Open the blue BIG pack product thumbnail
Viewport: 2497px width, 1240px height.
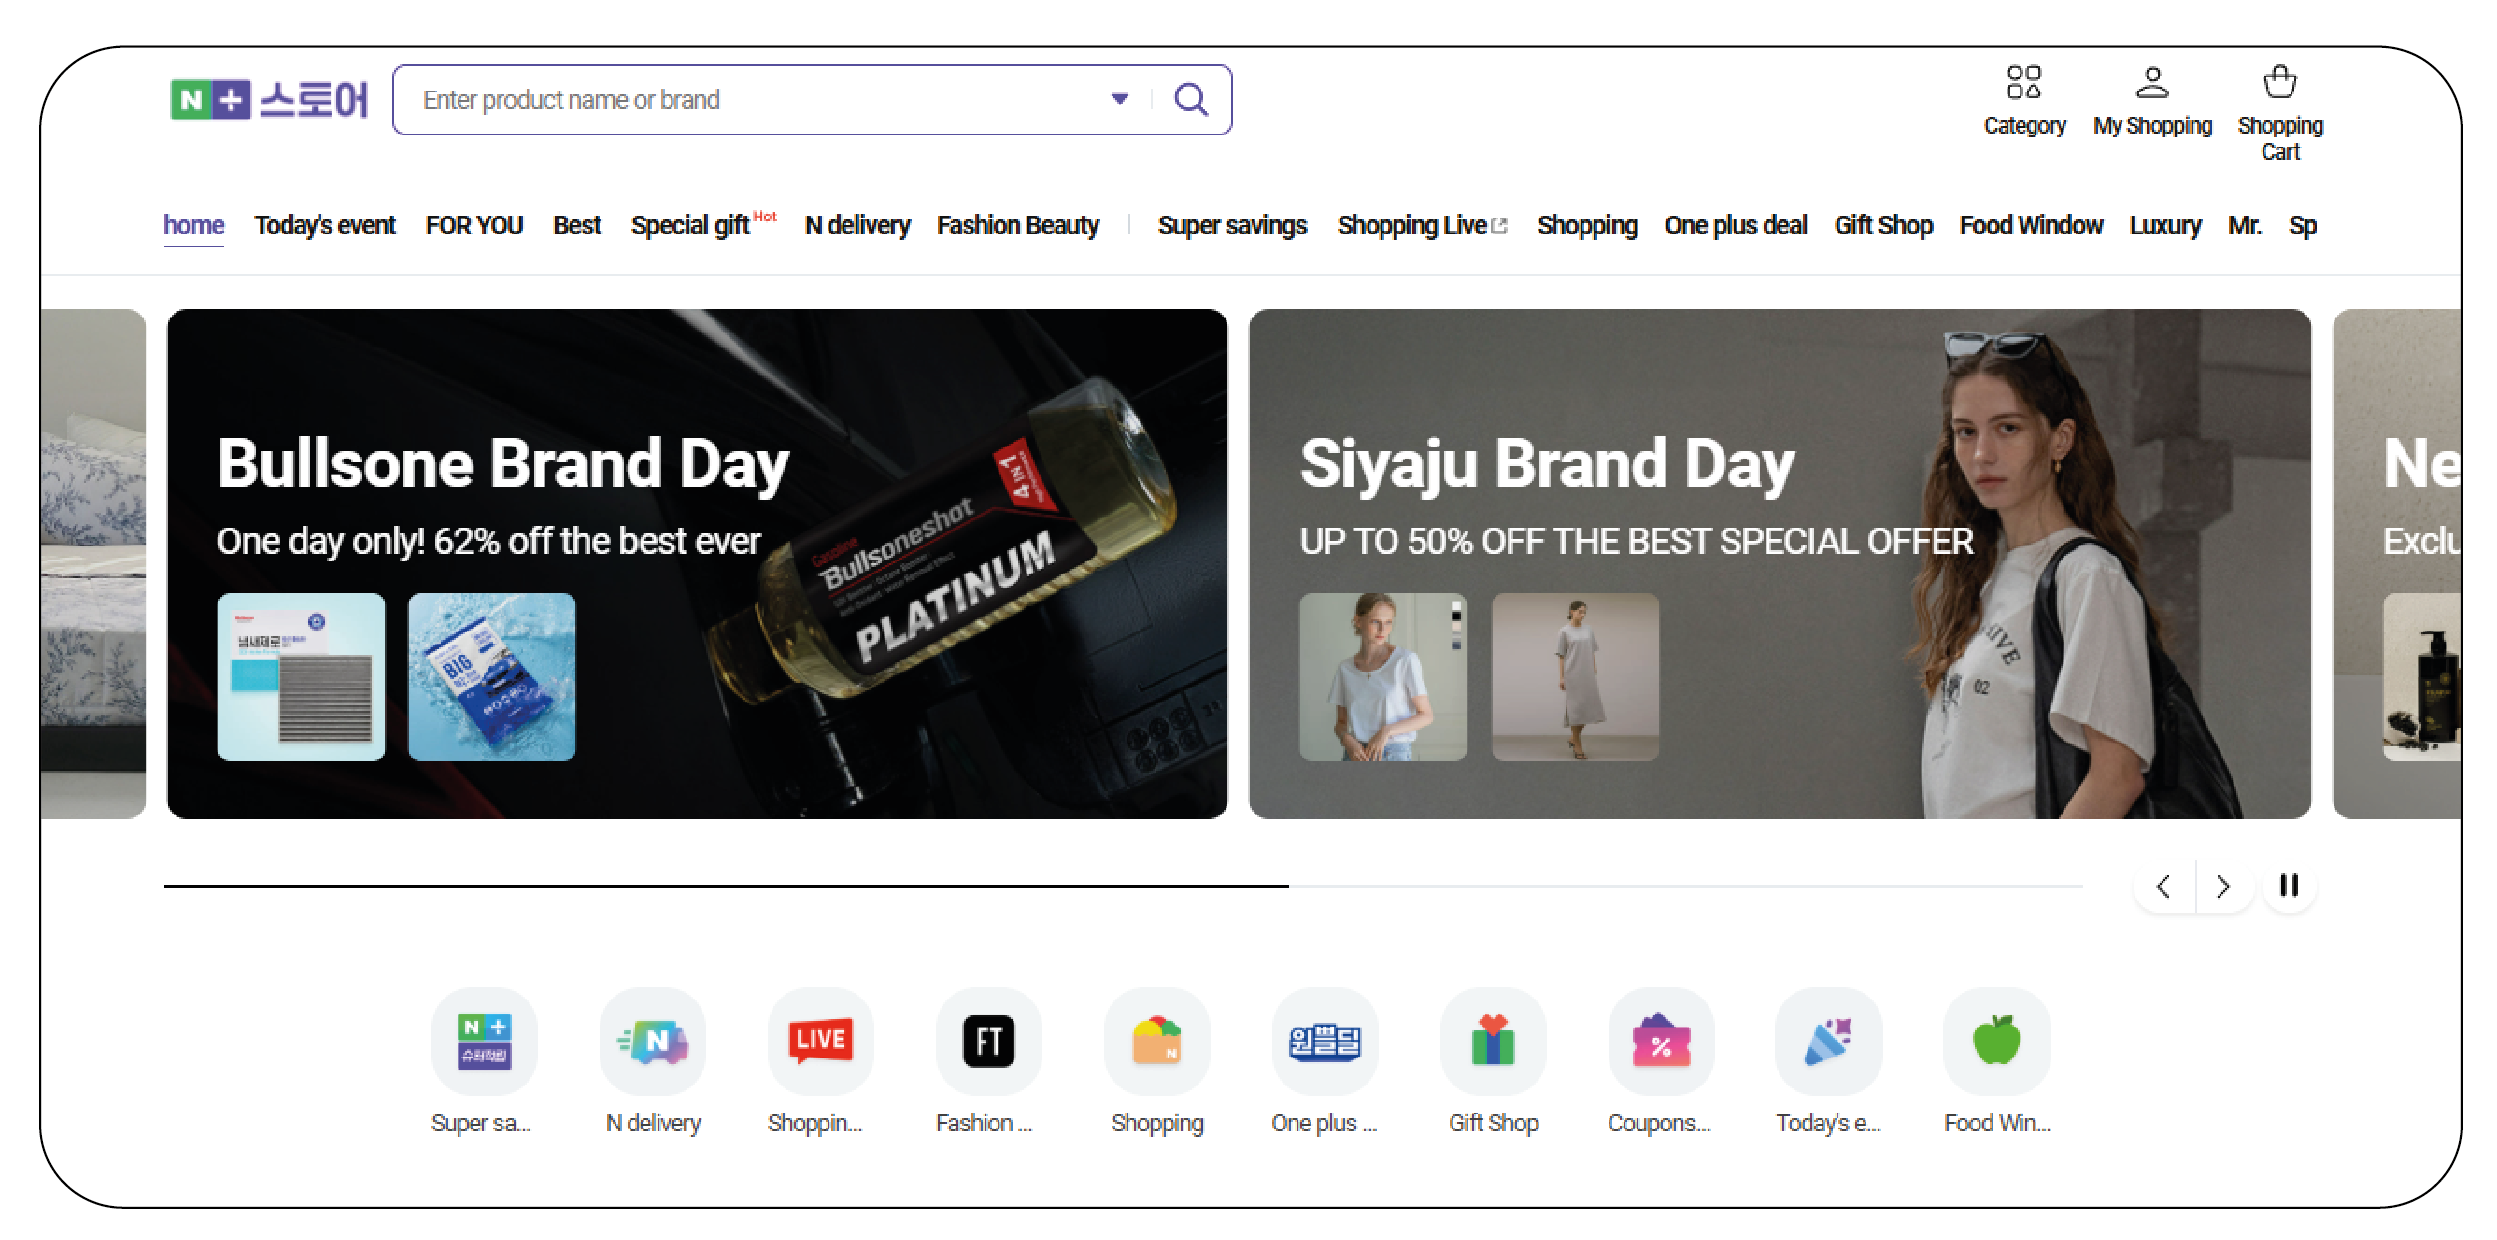491,677
